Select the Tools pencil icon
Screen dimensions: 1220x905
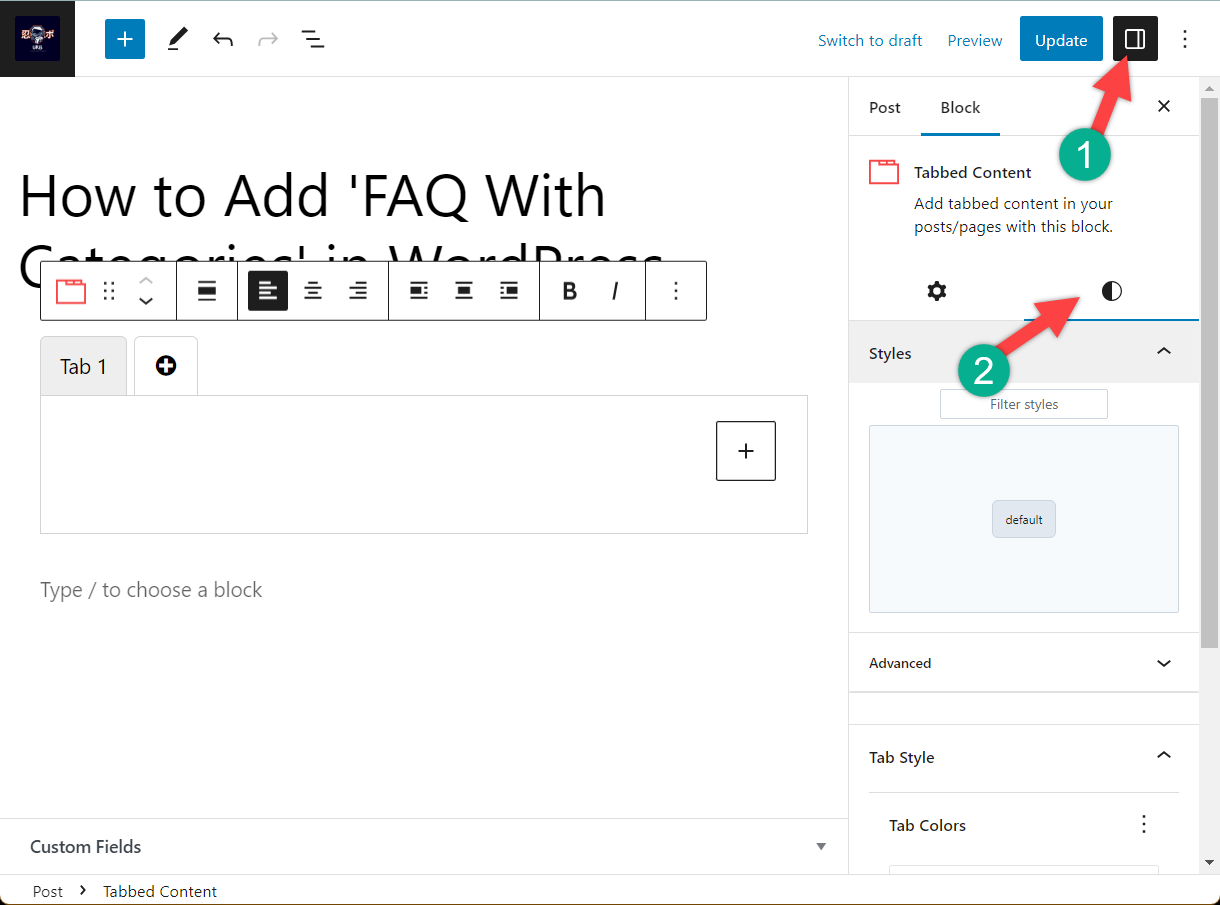pos(177,39)
